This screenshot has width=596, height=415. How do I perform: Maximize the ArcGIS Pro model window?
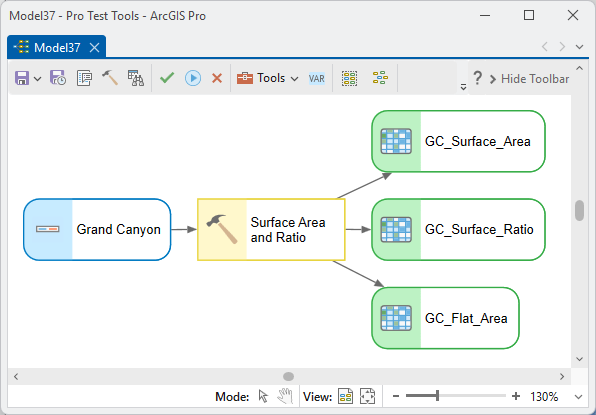pos(529,15)
